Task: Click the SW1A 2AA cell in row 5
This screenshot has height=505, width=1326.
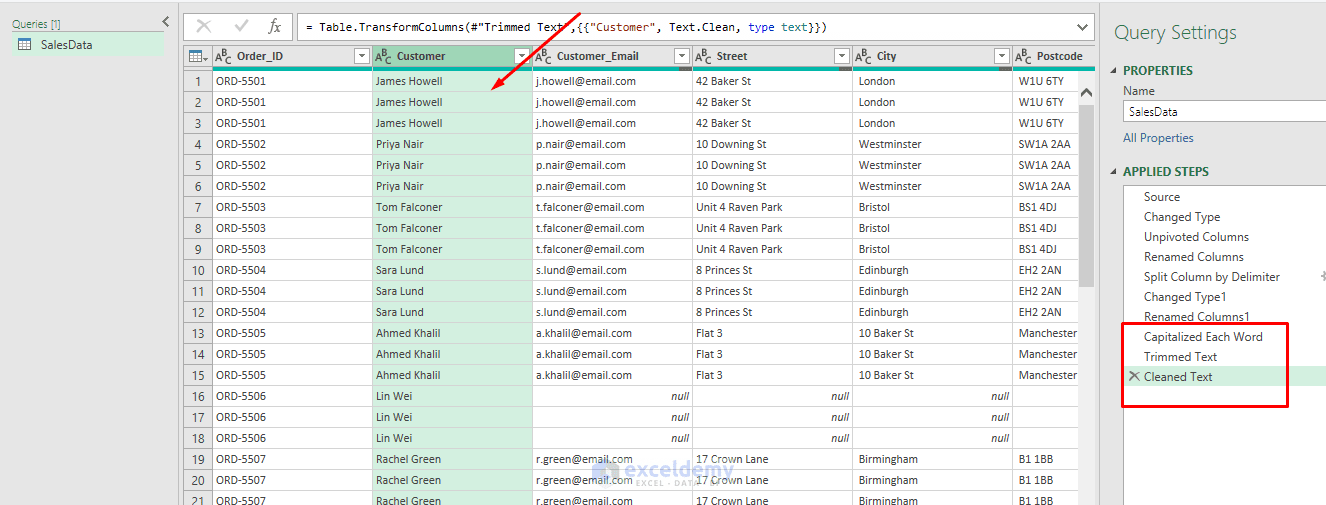Action: [1046, 165]
